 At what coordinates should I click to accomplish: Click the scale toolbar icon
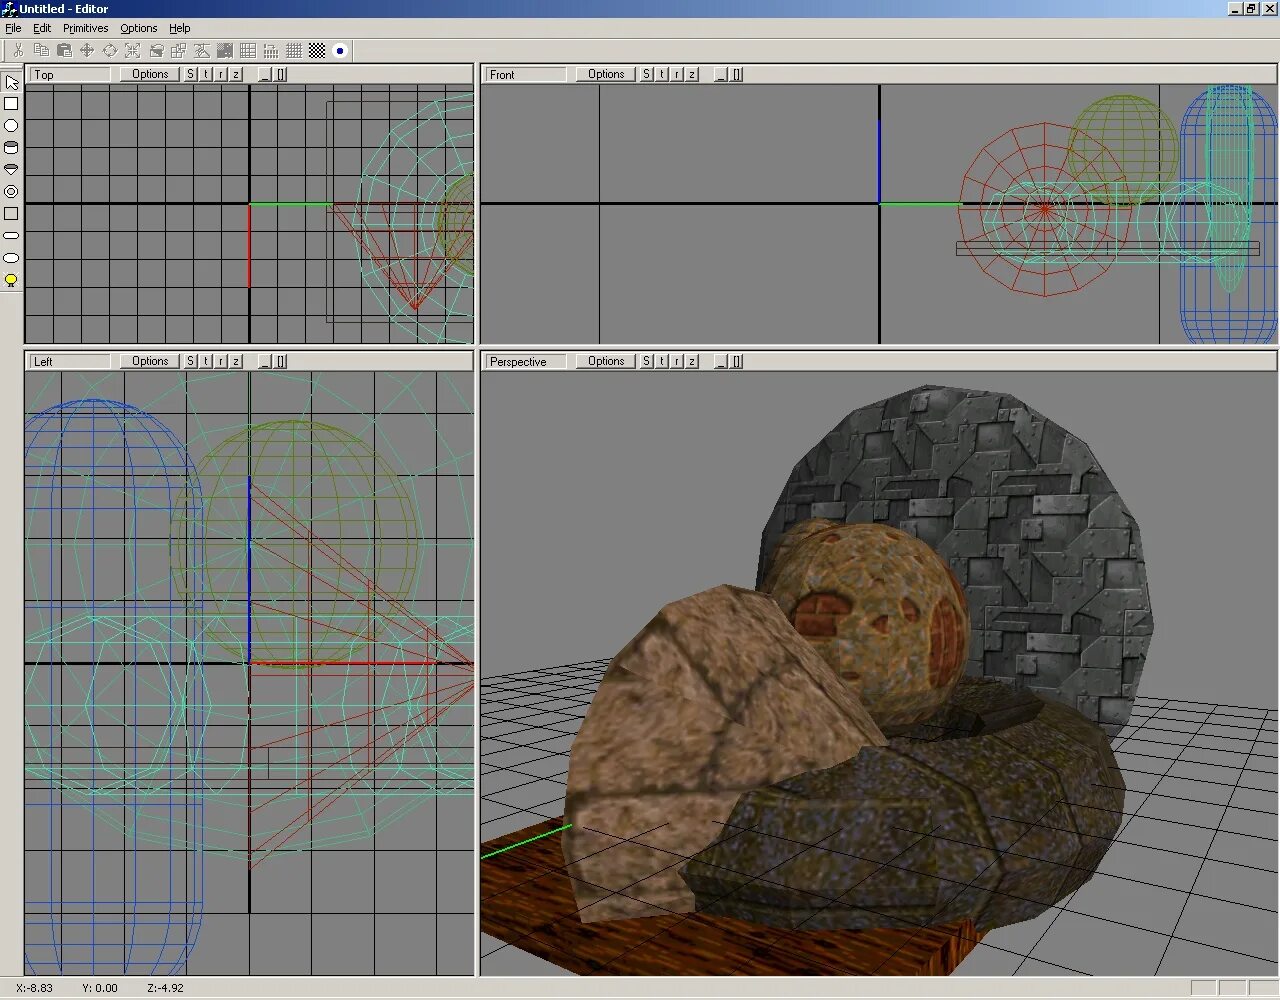tap(133, 50)
